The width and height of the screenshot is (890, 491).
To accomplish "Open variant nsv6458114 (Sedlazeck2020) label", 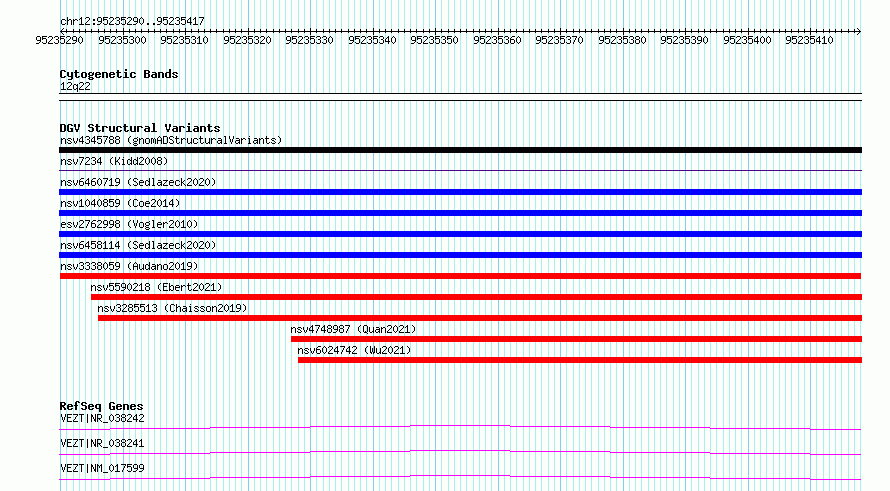I will pyautogui.click(x=138, y=245).
